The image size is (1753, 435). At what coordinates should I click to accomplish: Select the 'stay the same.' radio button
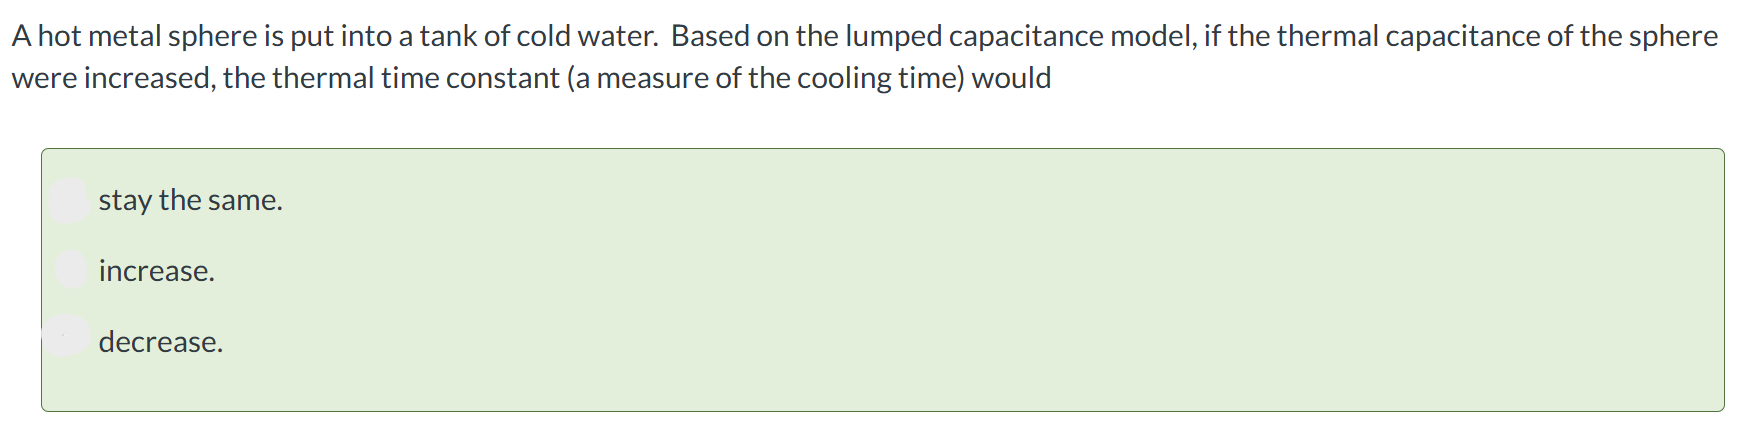70,200
